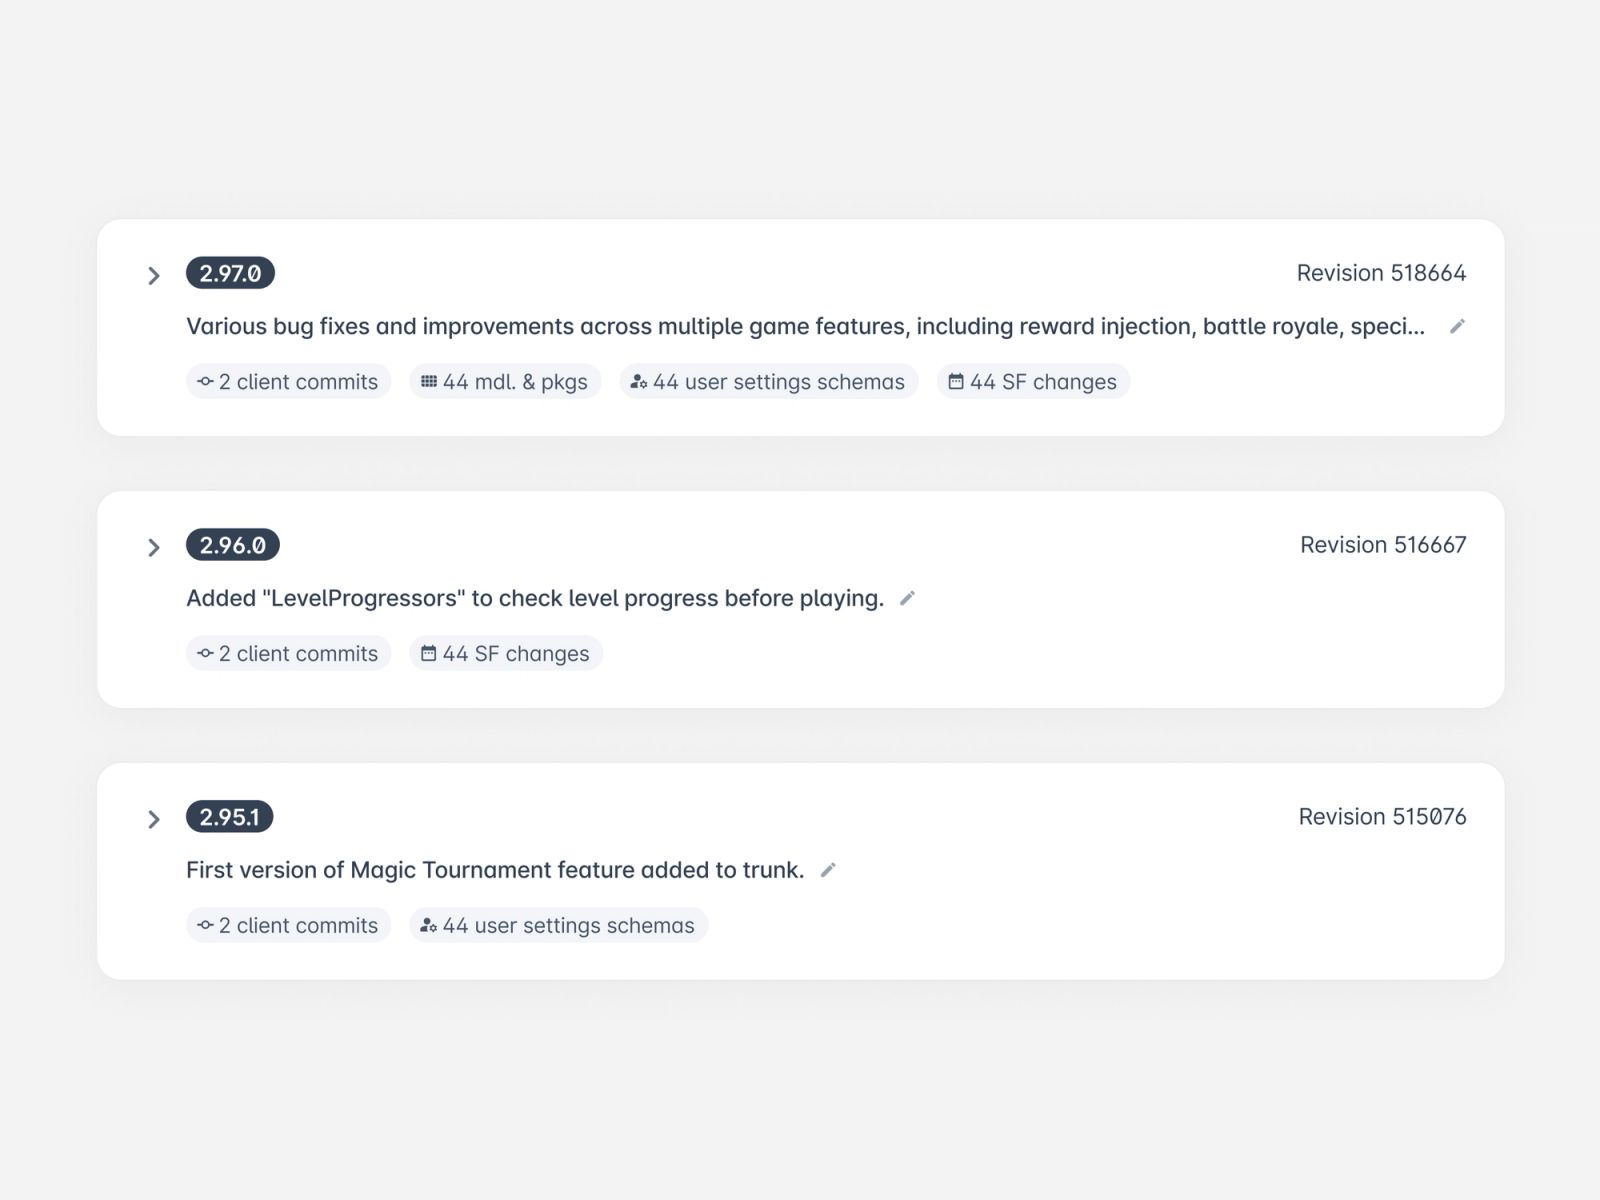Expand the 2.96.0 release entry
This screenshot has height=1200, width=1600.
[154, 548]
